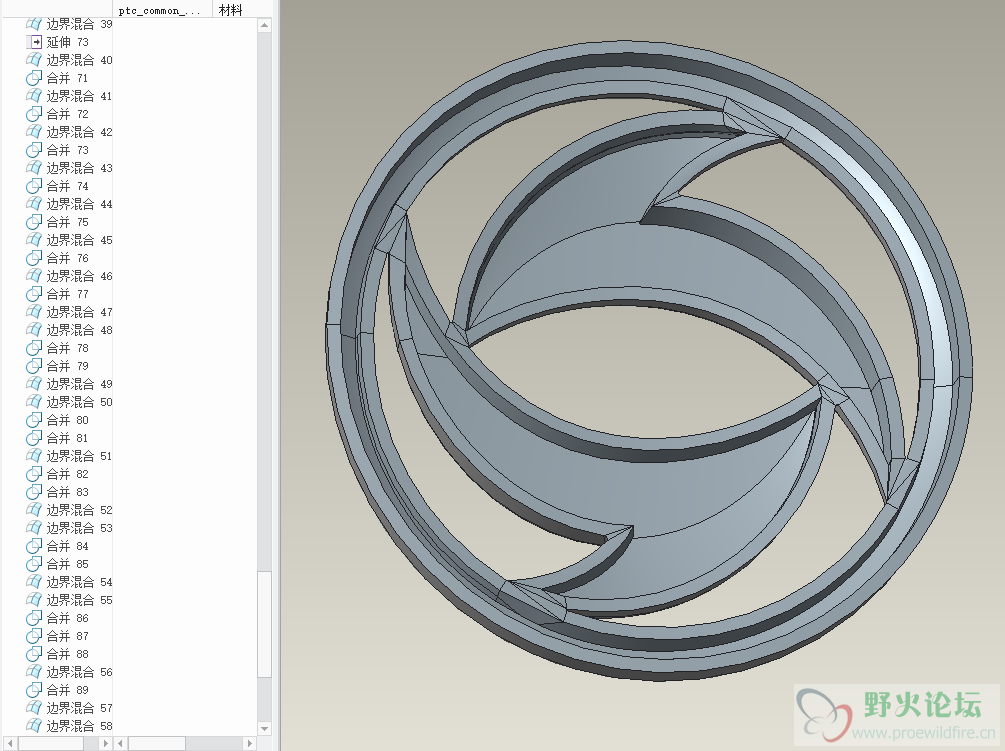The height and width of the screenshot is (751, 1005).
Task: Click the boundary blend icon beside 边界混合 52
Action: click(34, 510)
